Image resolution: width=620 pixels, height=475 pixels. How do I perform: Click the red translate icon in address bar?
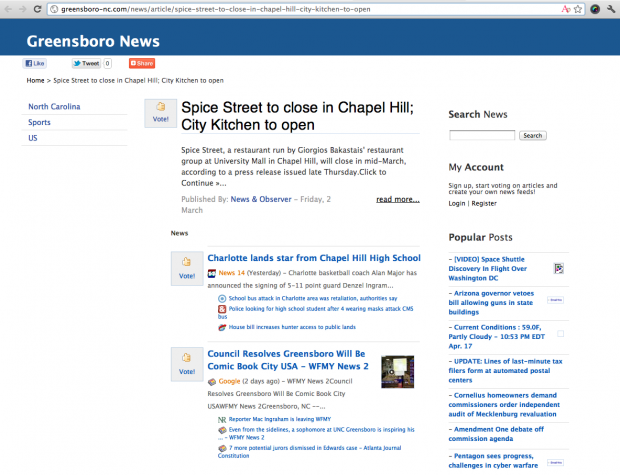(566, 9)
